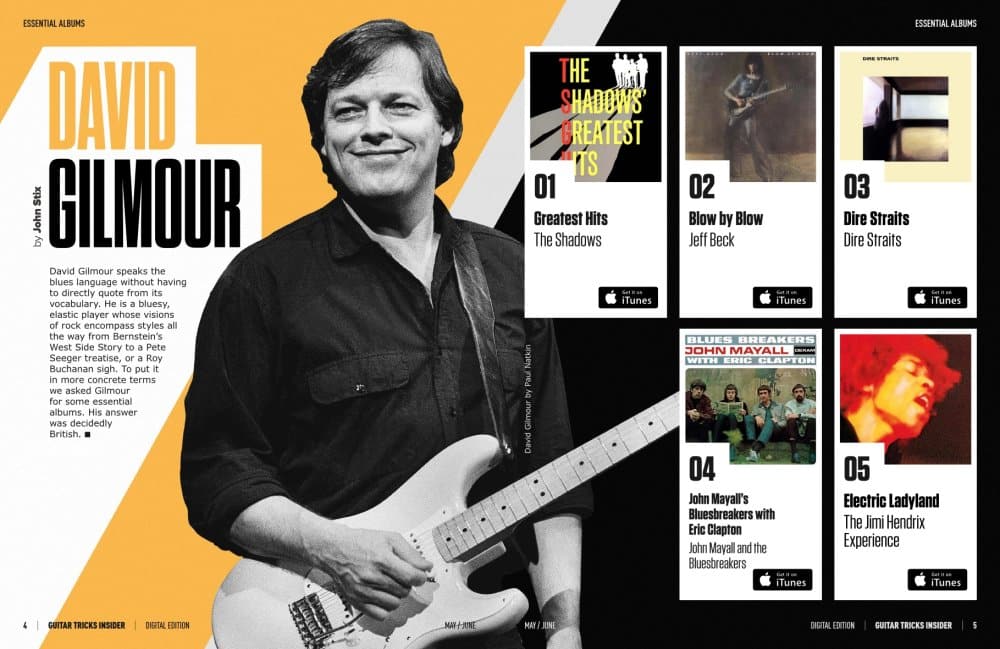Click the Essential Albums header at top left
Screen dimensions: 1000x649
[54, 24]
